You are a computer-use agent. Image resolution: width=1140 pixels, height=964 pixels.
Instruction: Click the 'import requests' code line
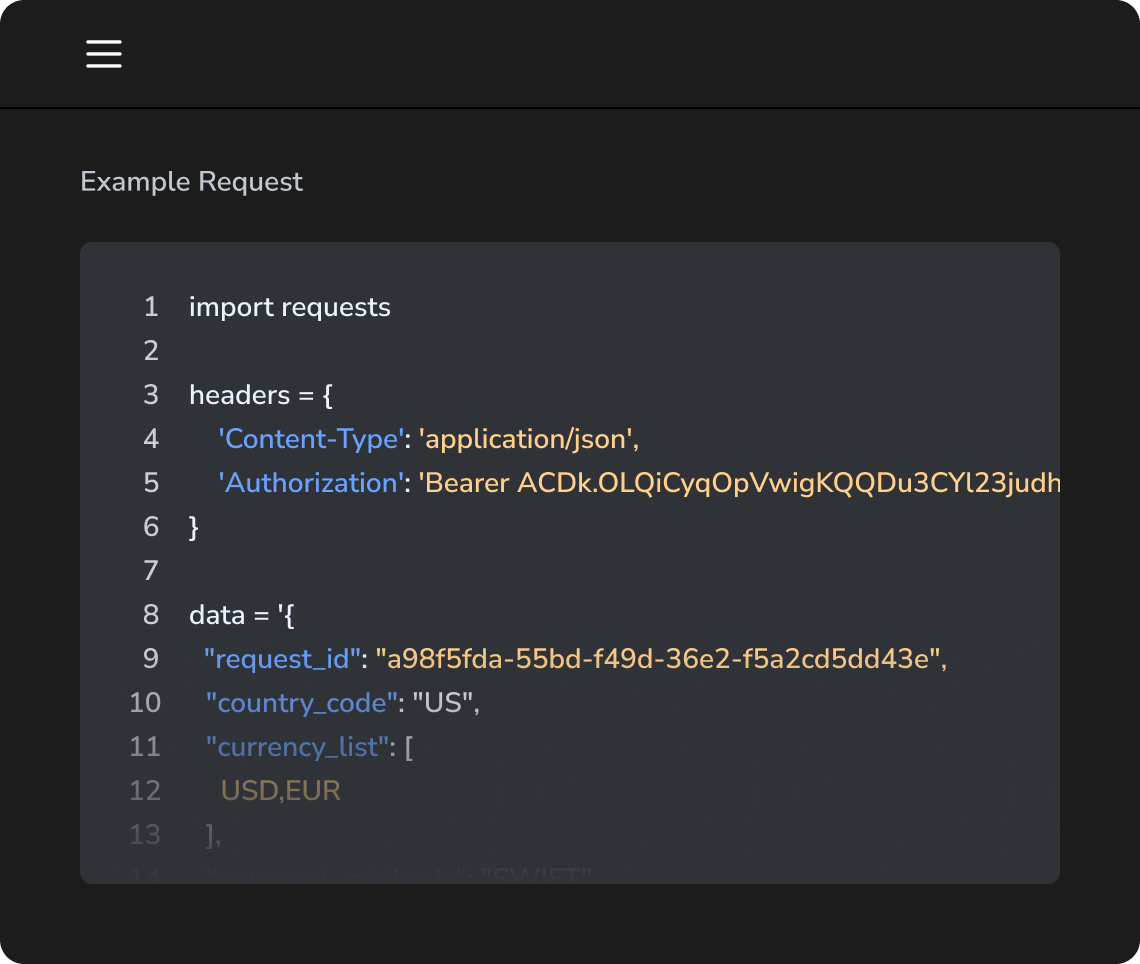click(x=289, y=307)
